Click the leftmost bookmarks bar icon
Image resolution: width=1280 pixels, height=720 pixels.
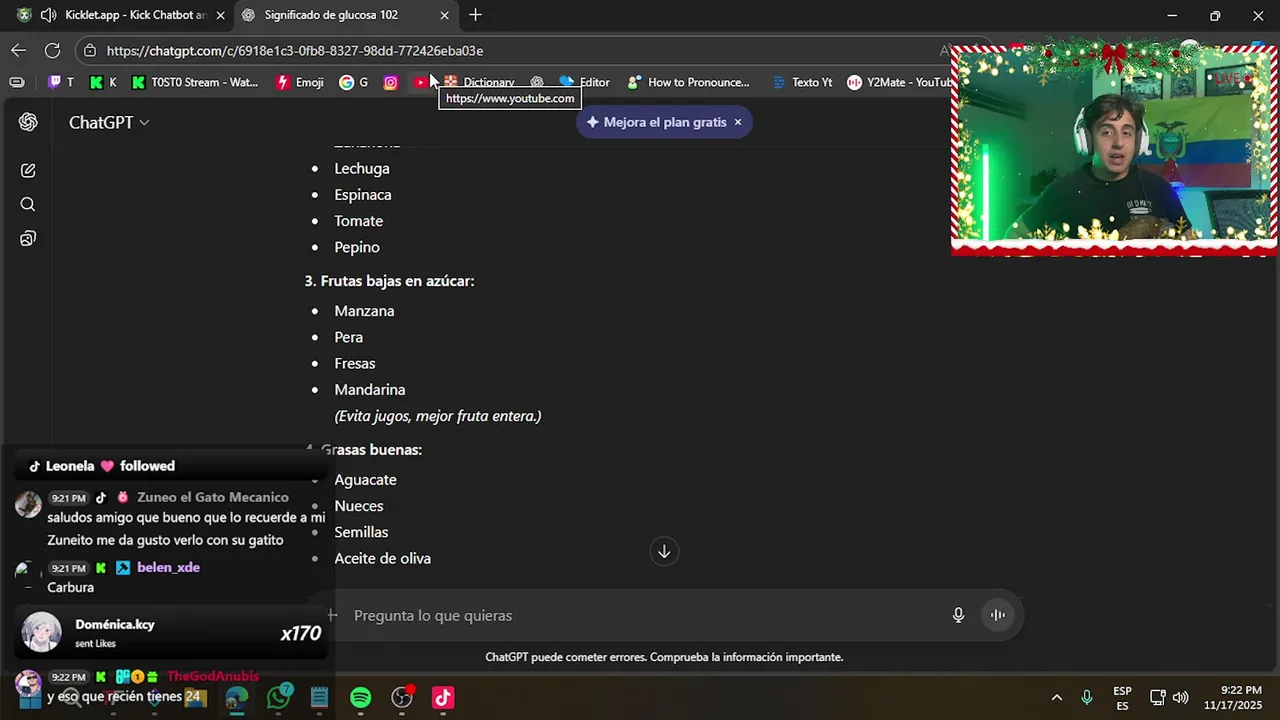[16, 82]
